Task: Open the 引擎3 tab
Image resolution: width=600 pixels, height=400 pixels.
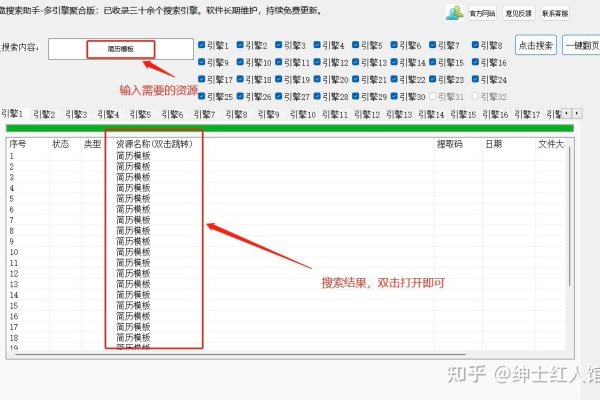Action: (76, 114)
